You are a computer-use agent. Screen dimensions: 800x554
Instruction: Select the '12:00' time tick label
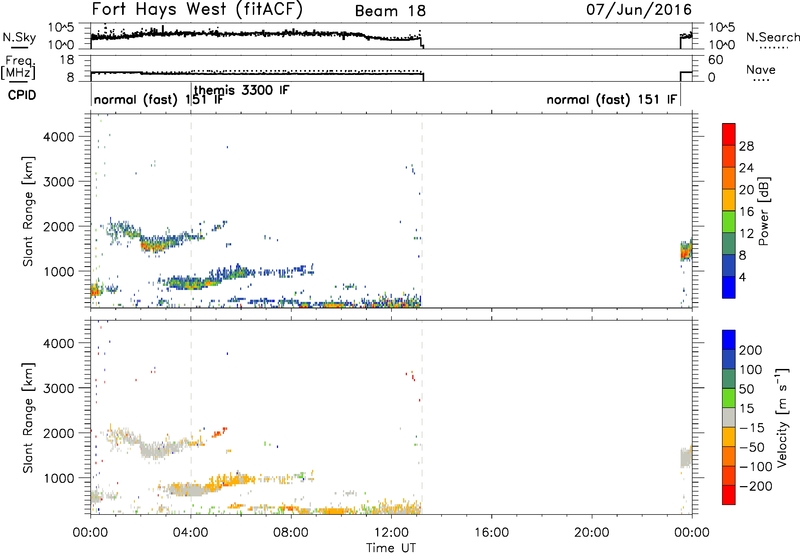pyautogui.click(x=391, y=533)
